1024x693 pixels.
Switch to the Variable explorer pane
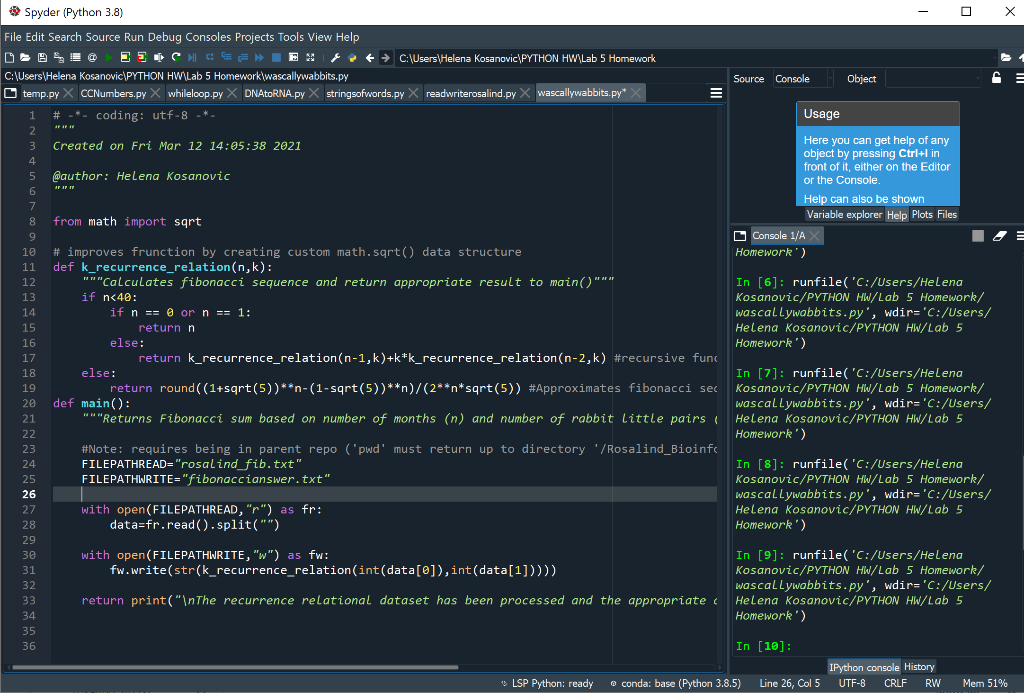point(844,214)
